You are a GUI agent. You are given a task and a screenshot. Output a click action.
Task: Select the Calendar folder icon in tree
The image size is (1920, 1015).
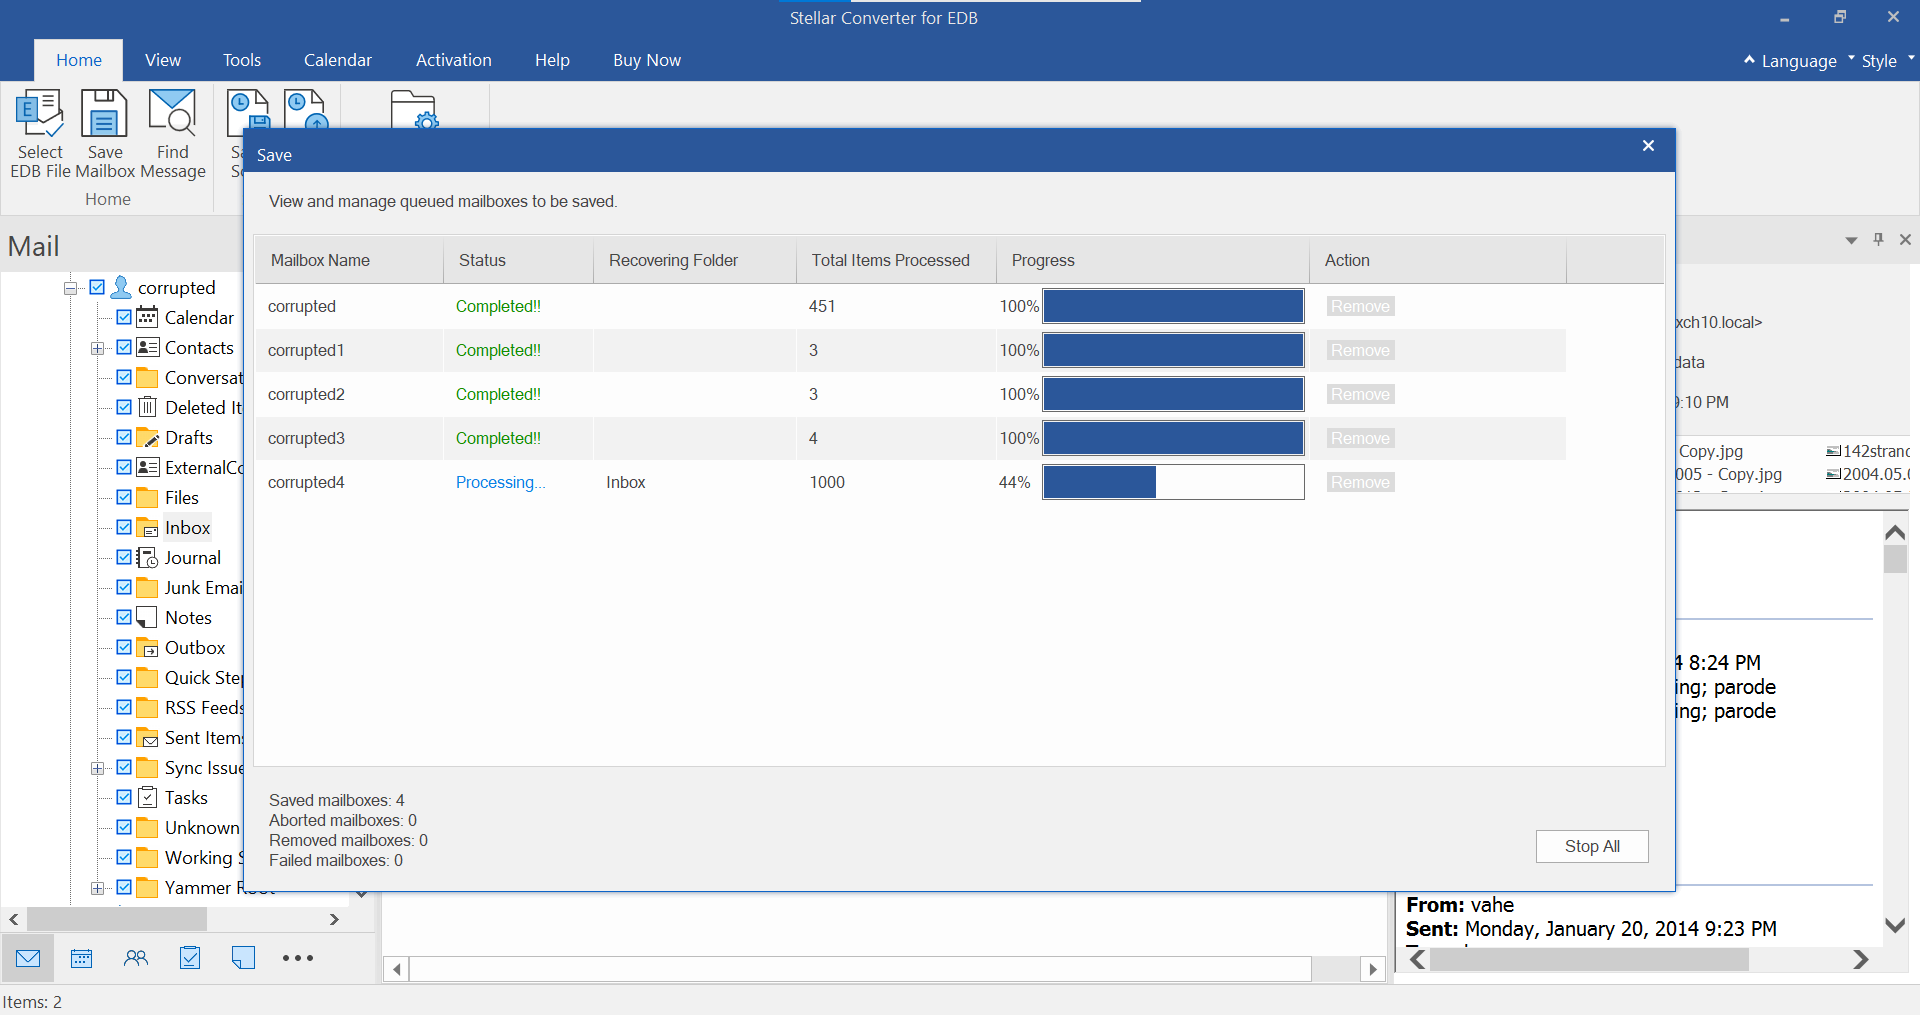point(147,318)
